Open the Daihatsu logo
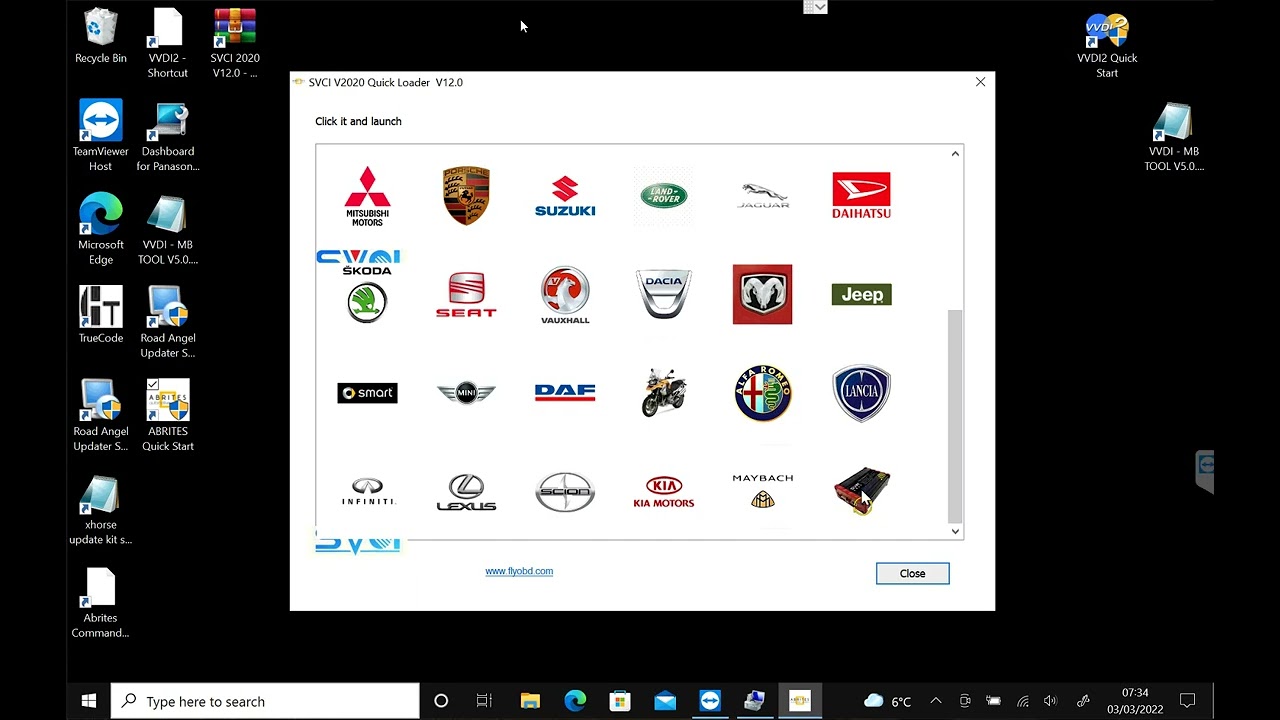This screenshot has height=720, width=1280. click(861, 196)
